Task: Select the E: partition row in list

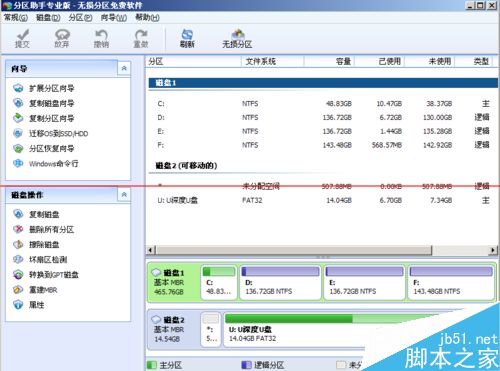Action: tap(323, 131)
